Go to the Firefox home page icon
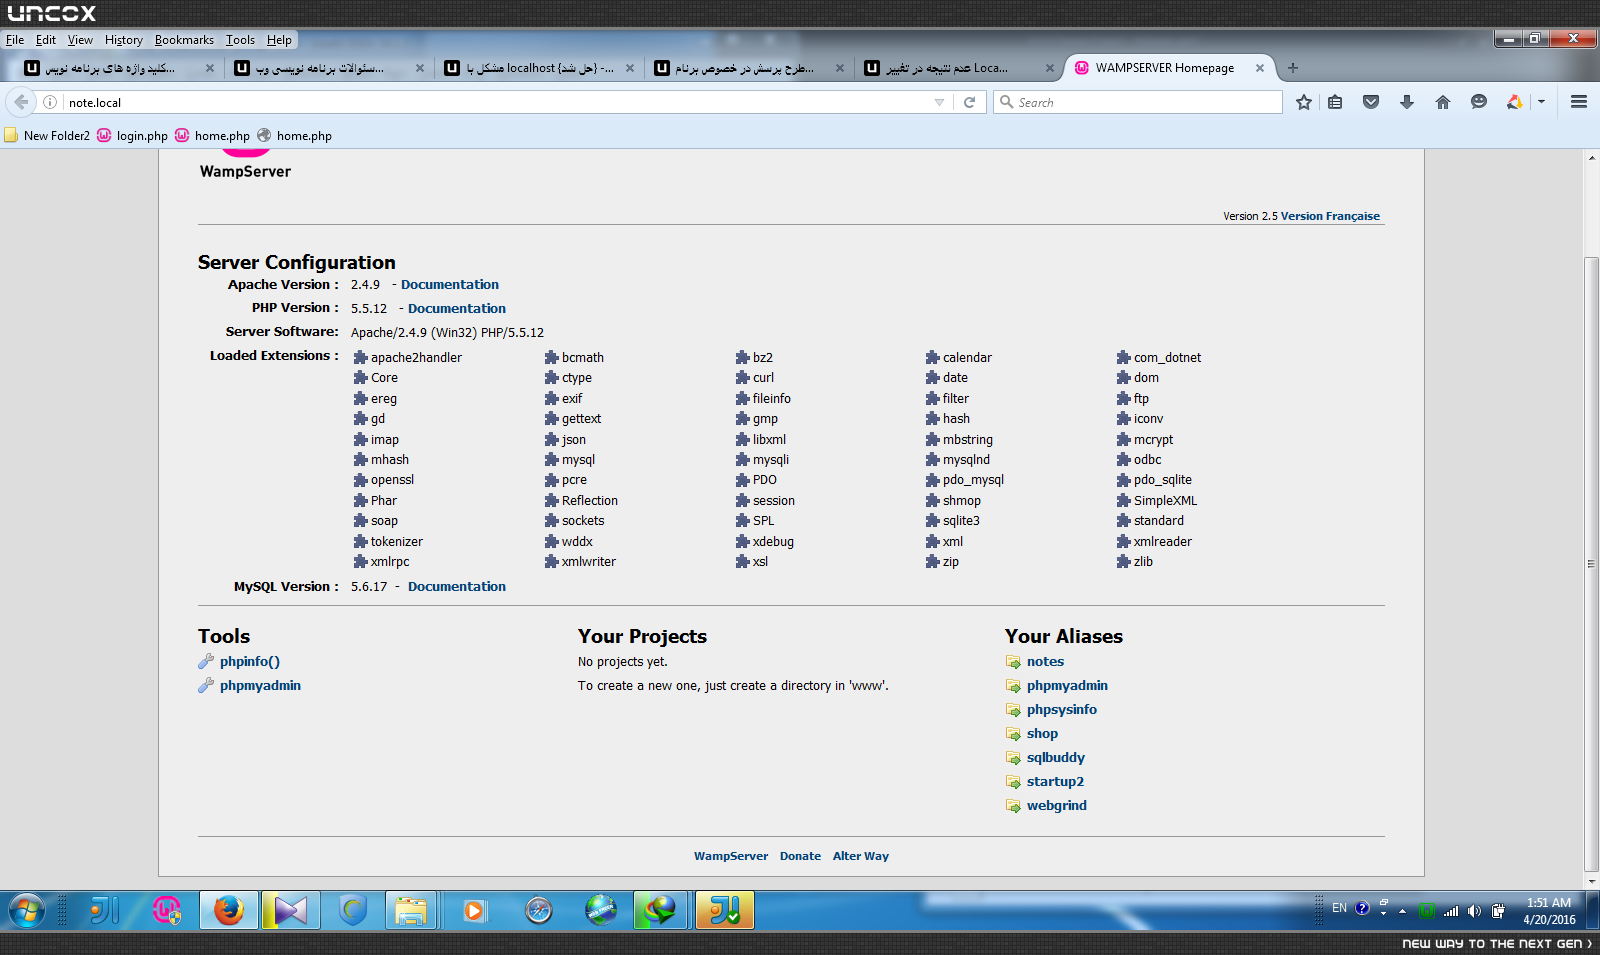This screenshot has width=1600, height=955. tap(1443, 102)
